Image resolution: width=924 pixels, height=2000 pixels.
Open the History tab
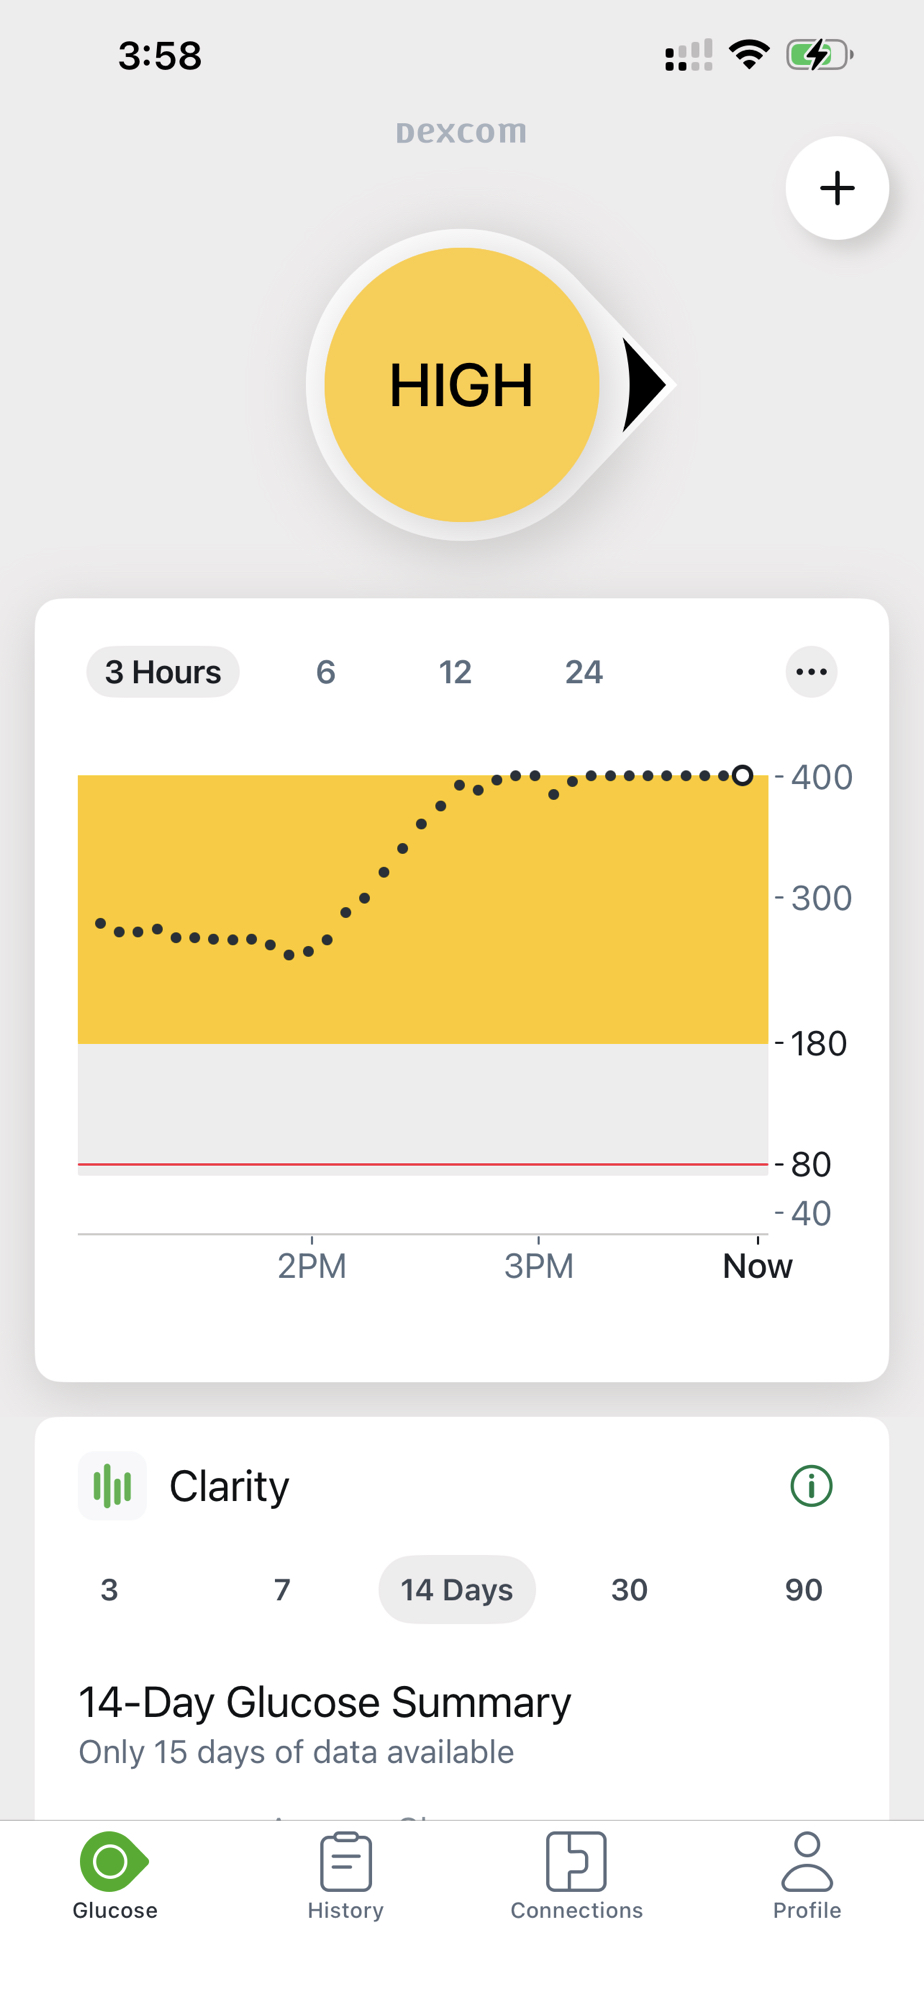pyautogui.click(x=346, y=1876)
